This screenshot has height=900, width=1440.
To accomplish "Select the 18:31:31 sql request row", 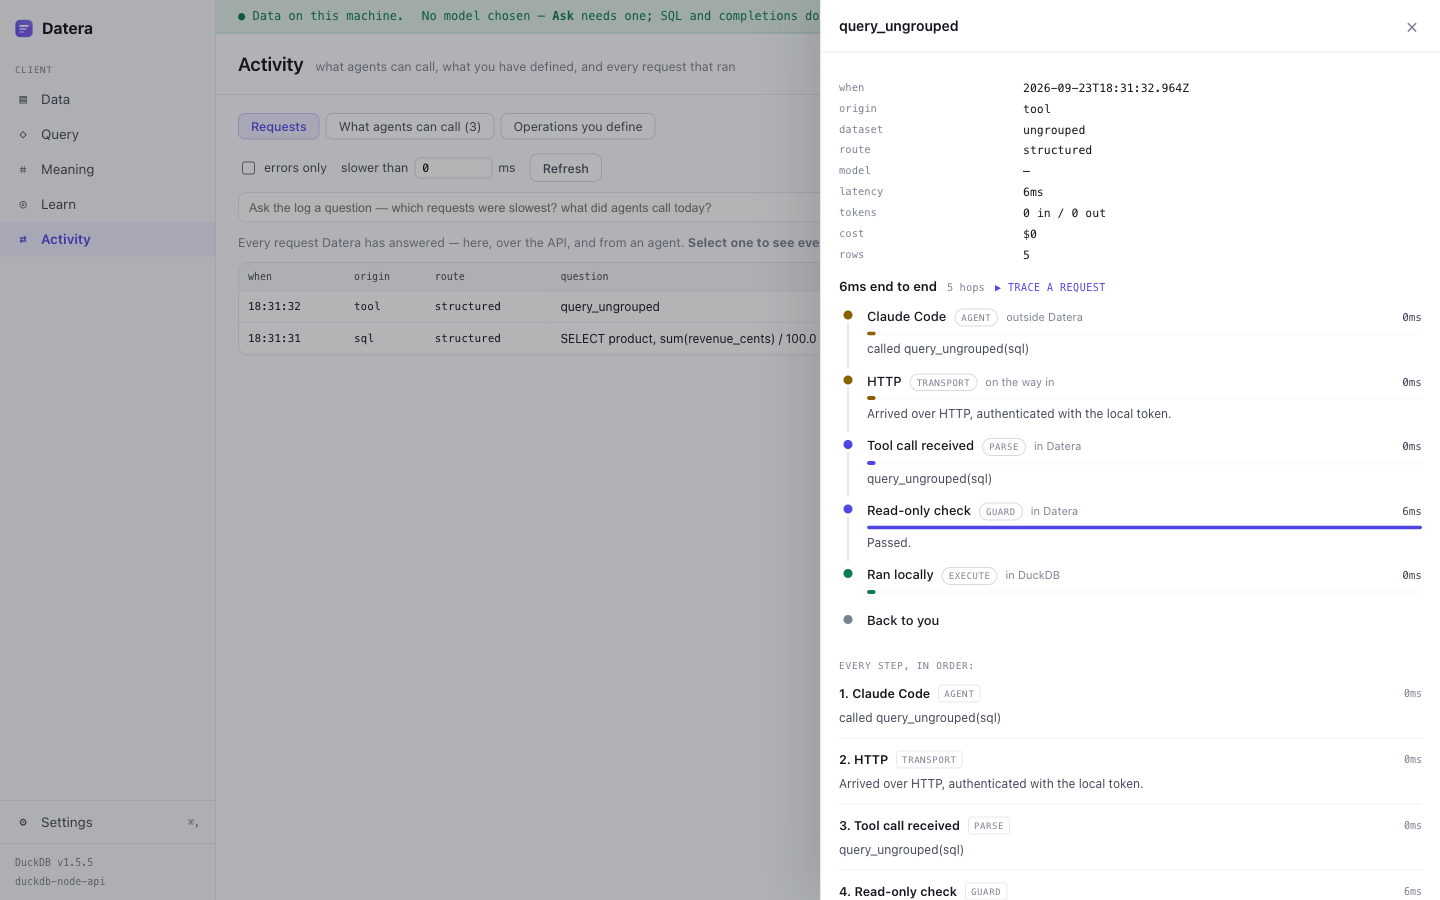I will coord(529,339).
